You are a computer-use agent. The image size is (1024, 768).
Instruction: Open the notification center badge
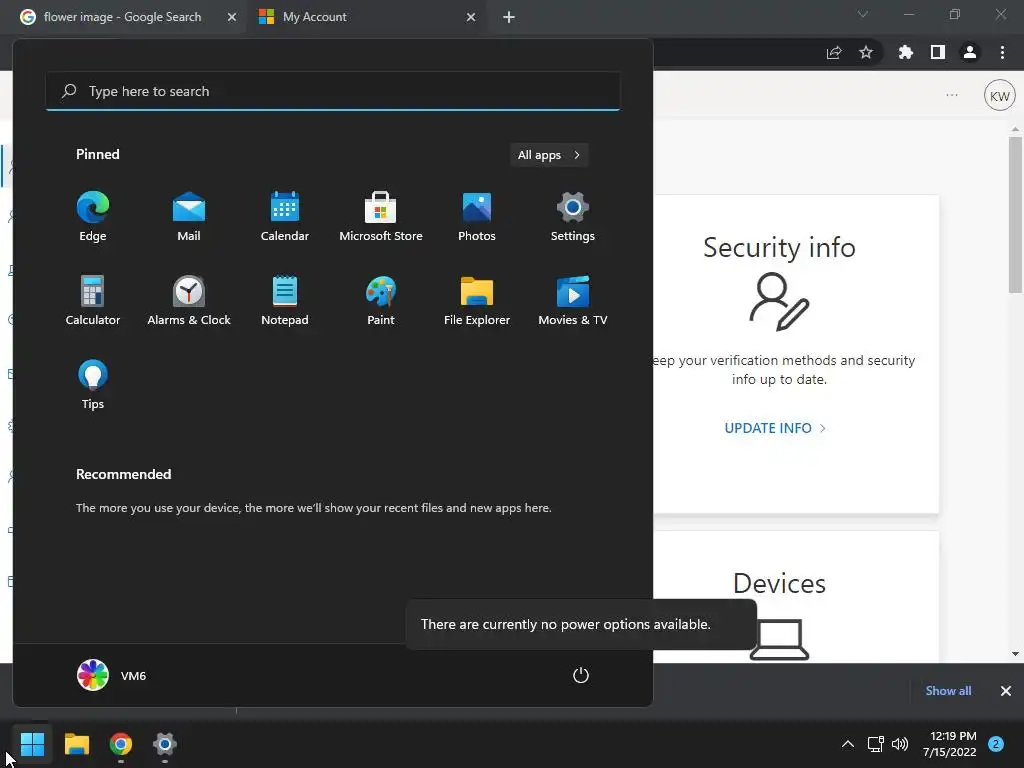click(996, 744)
